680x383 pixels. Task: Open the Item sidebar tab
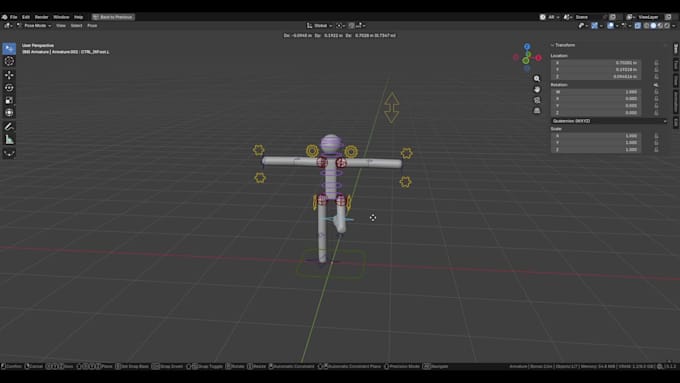(676, 49)
